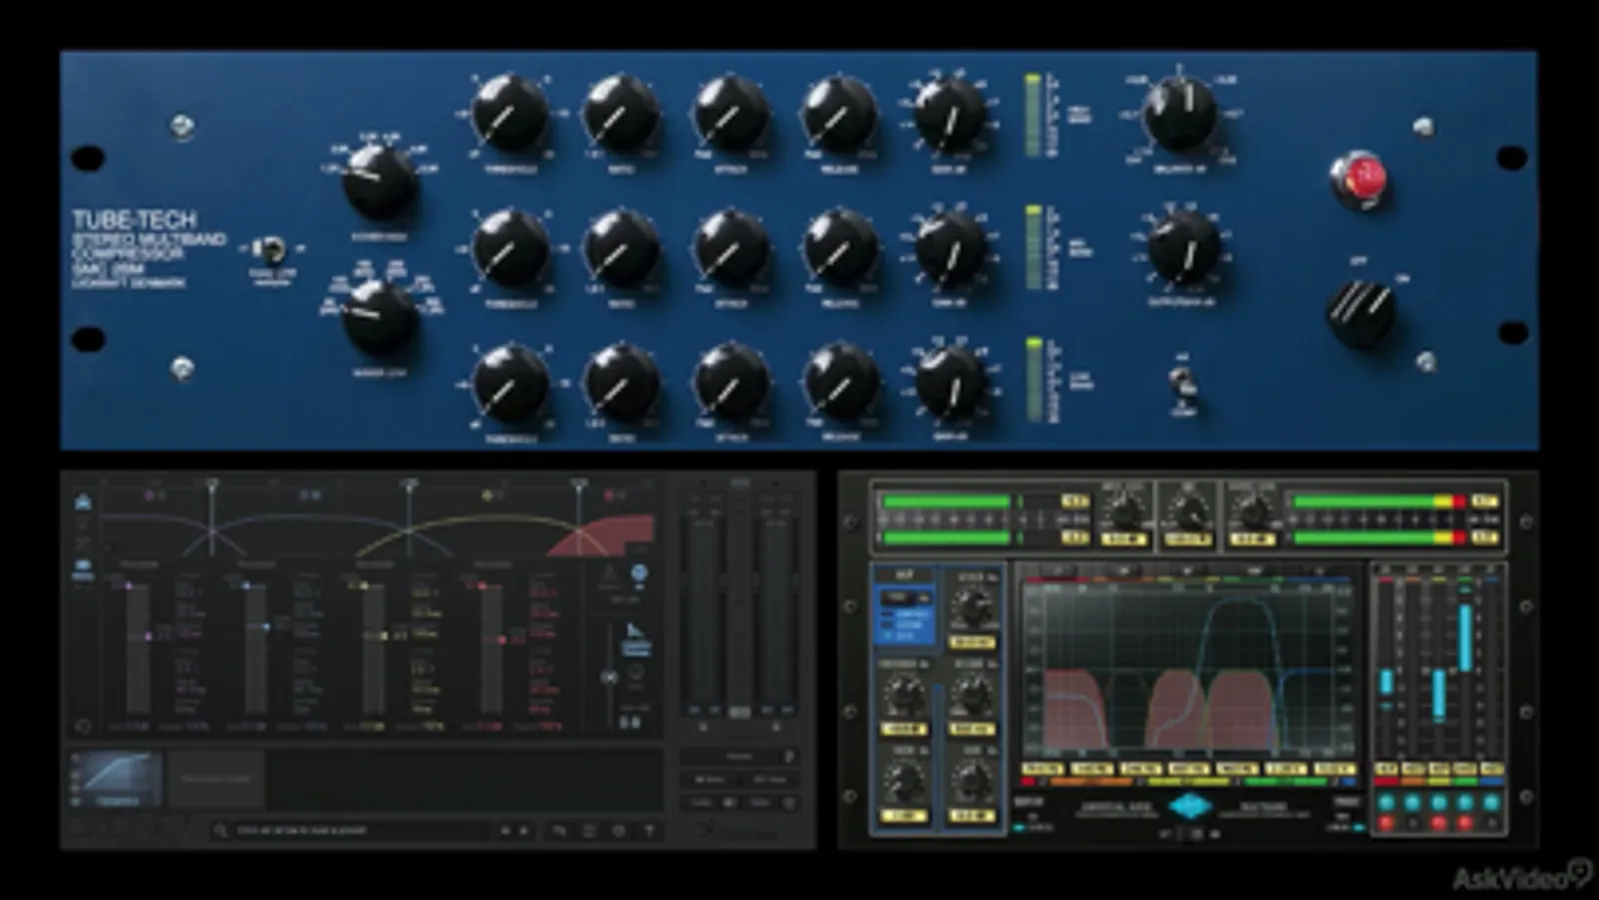Click the Input Level knob in UAD Multiband

click(1125, 513)
